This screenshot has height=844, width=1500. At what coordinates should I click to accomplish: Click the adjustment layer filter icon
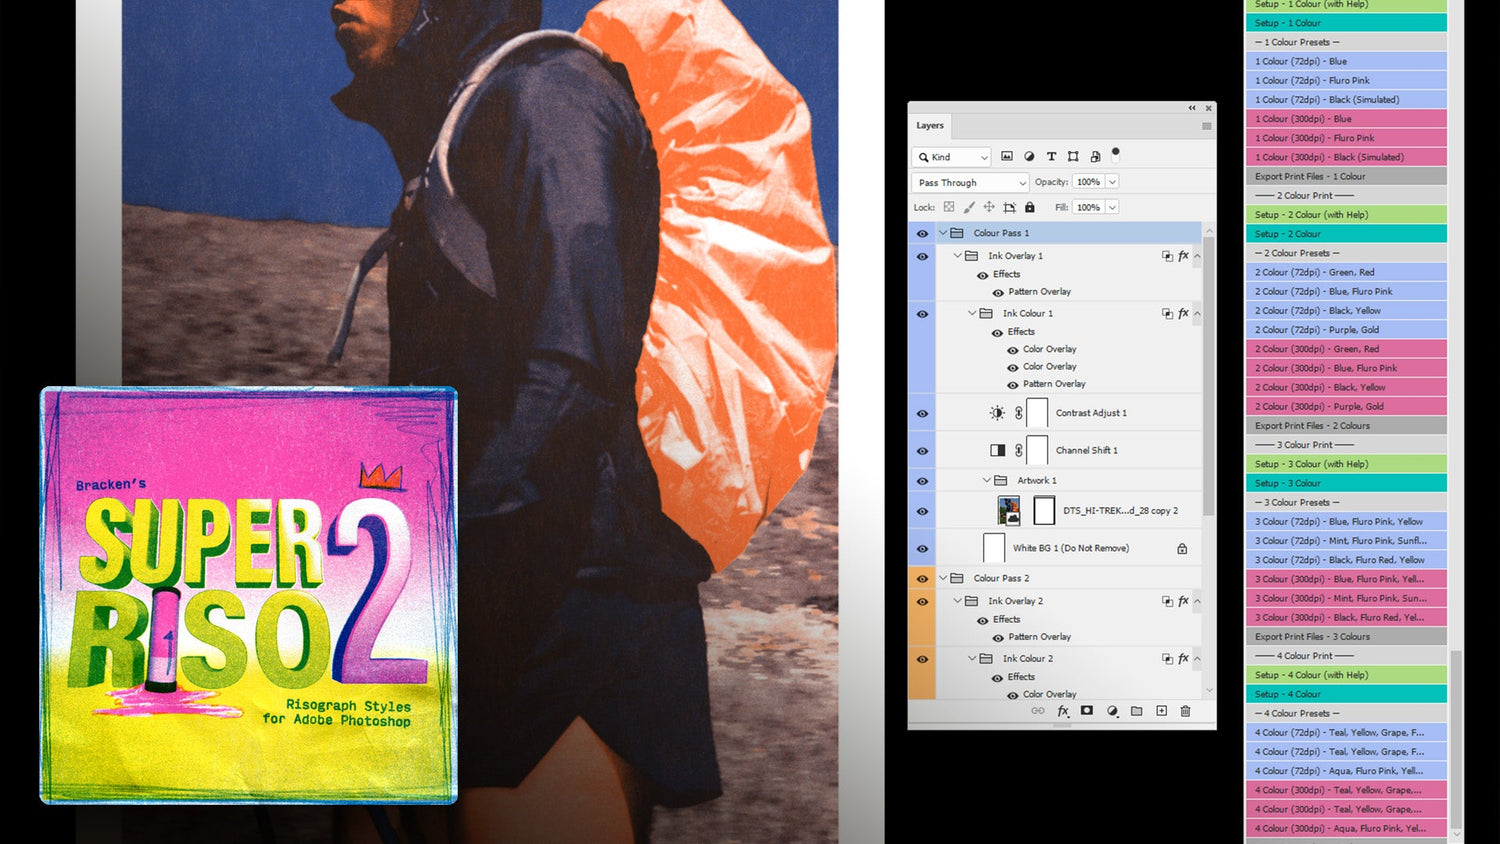click(x=1029, y=157)
